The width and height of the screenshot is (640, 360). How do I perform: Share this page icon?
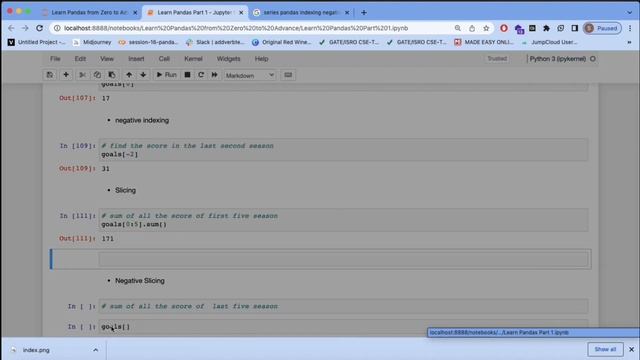coord(472,28)
